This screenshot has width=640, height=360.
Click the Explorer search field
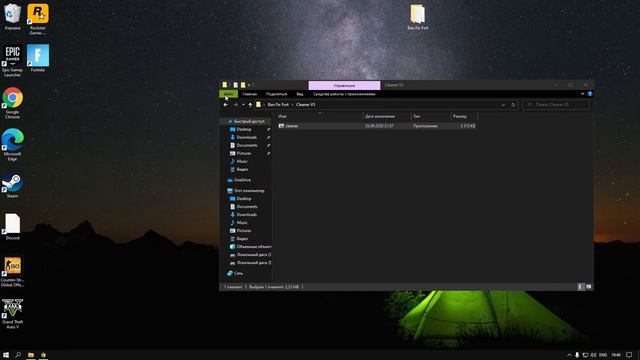(556, 105)
